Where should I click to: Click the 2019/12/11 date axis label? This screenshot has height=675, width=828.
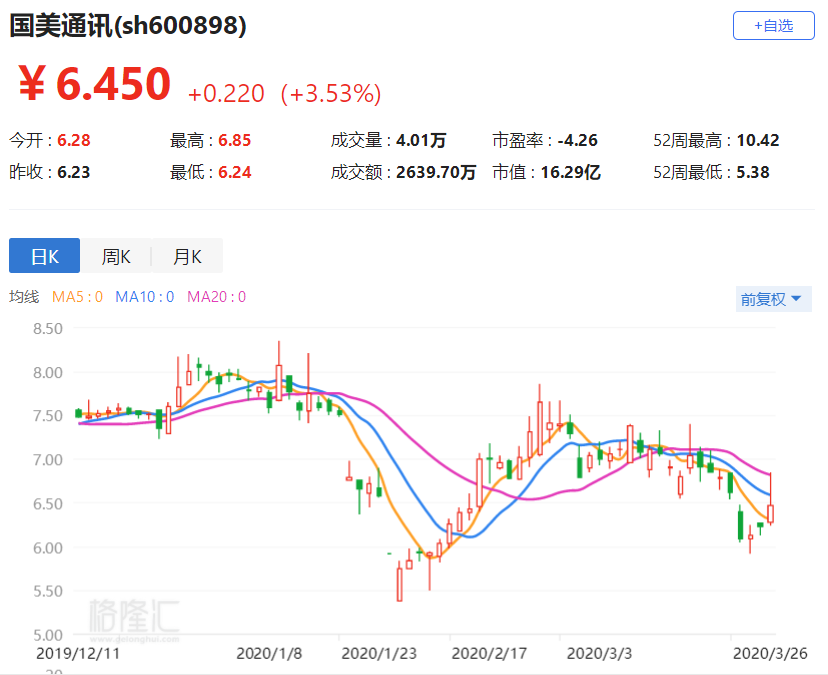click(78, 653)
